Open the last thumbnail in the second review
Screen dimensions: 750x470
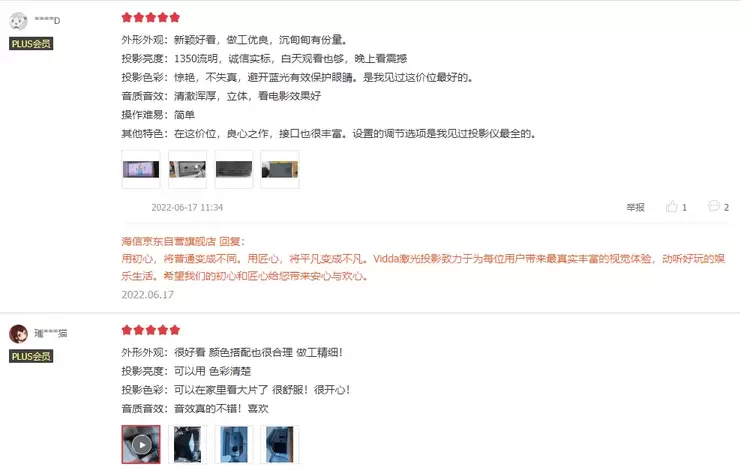click(280, 445)
